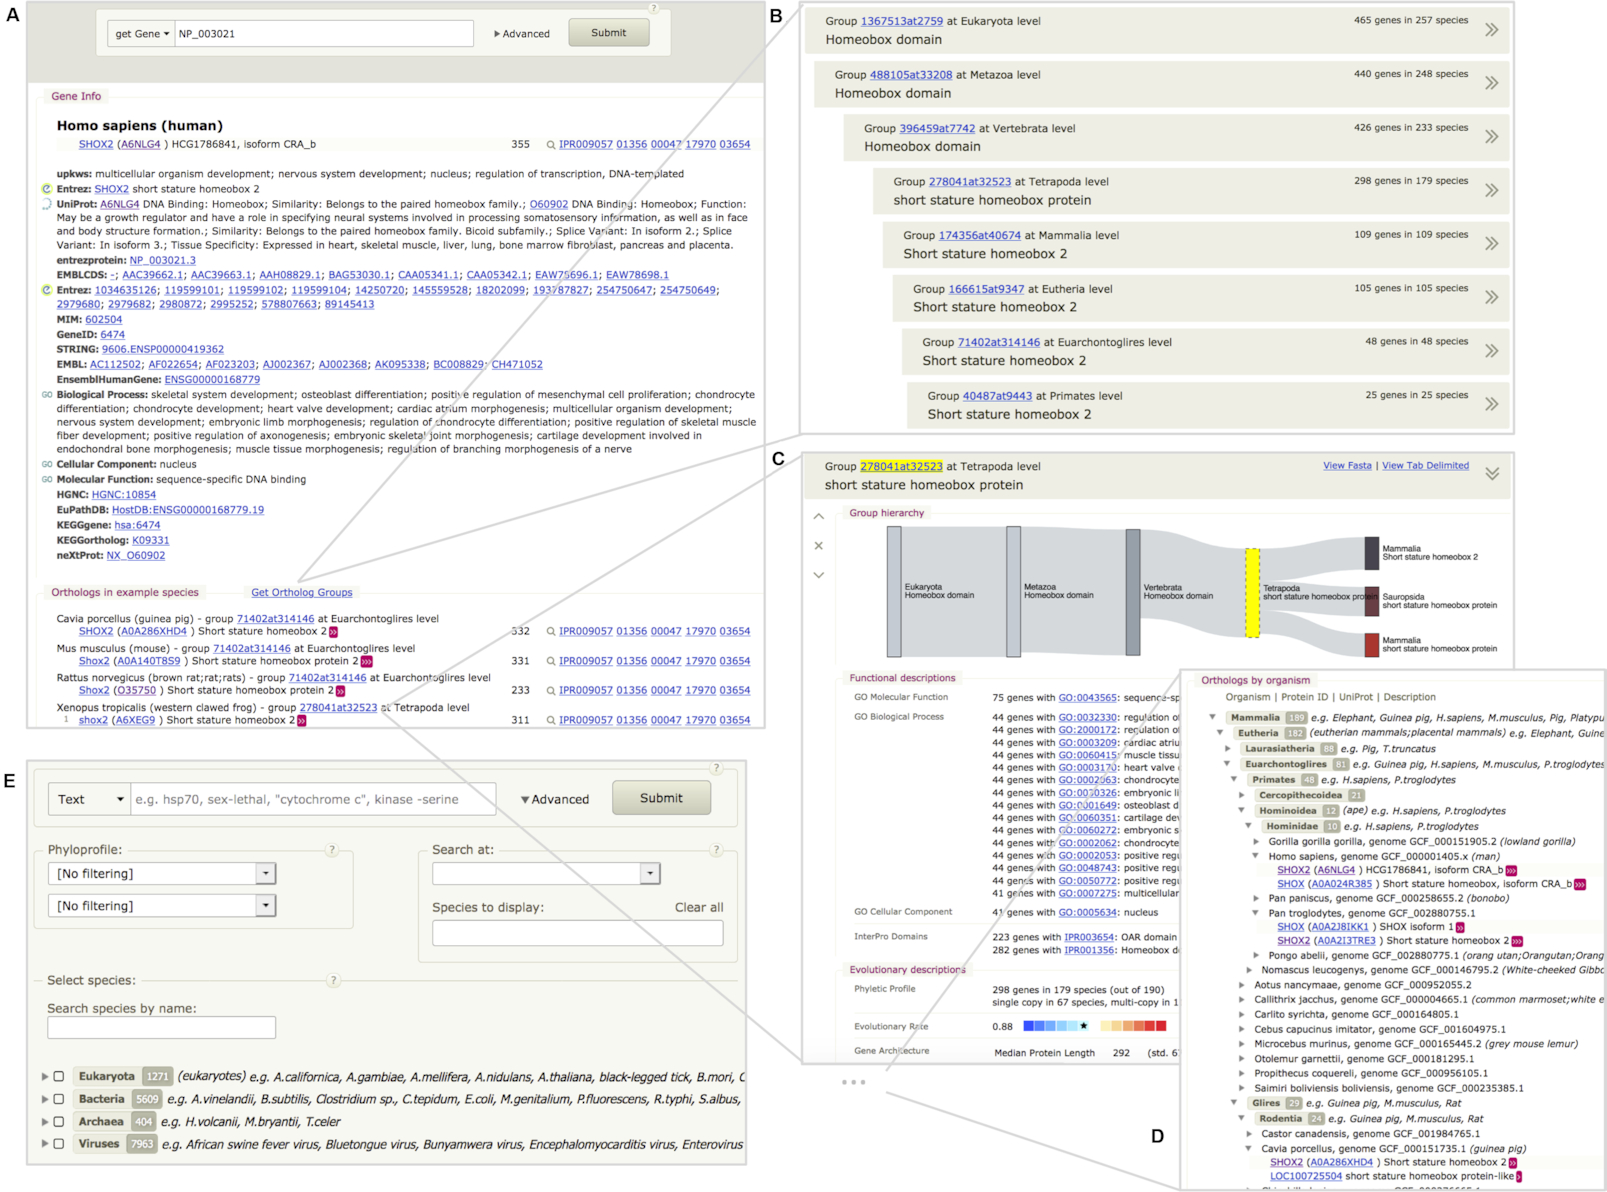Click the Evolutionary descriptions section label

coord(908,970)
